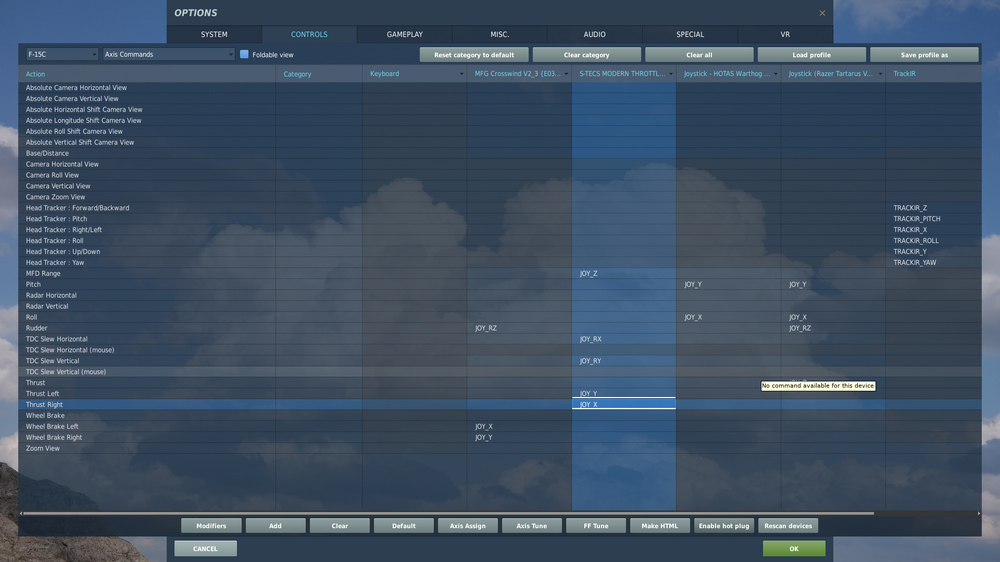
Task: Open the F-15C aircraft dropdown
Action: [x=62, y=54]
